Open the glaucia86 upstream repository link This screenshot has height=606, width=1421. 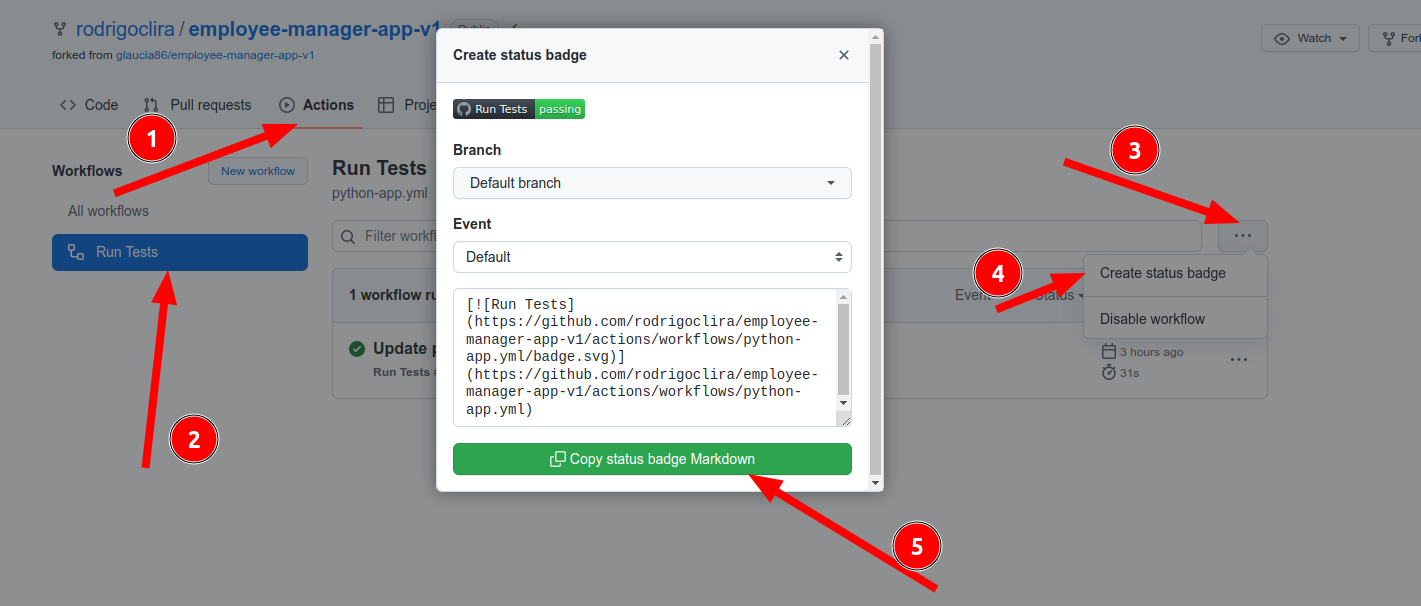tap(213, 55)
